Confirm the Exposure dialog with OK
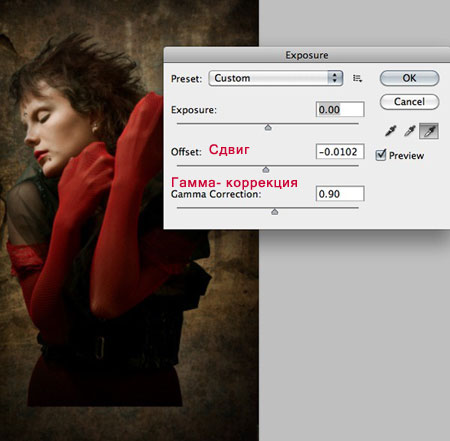The height and width of the screenshot is (441, 450). tap(409, 78)
